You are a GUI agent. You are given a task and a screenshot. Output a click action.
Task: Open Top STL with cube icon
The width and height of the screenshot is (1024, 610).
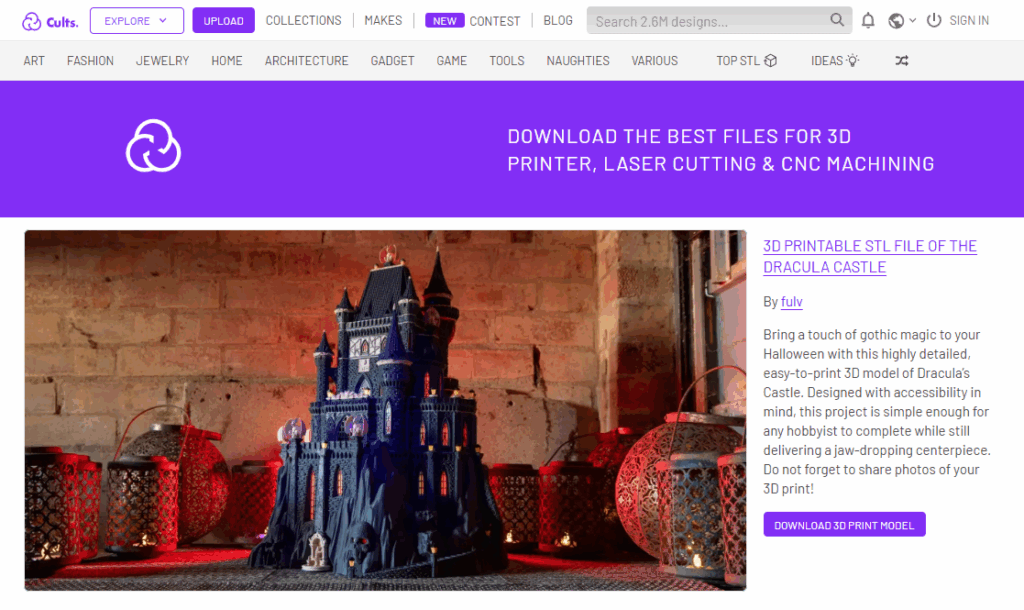pyautogui.click(x=746, y=61)
